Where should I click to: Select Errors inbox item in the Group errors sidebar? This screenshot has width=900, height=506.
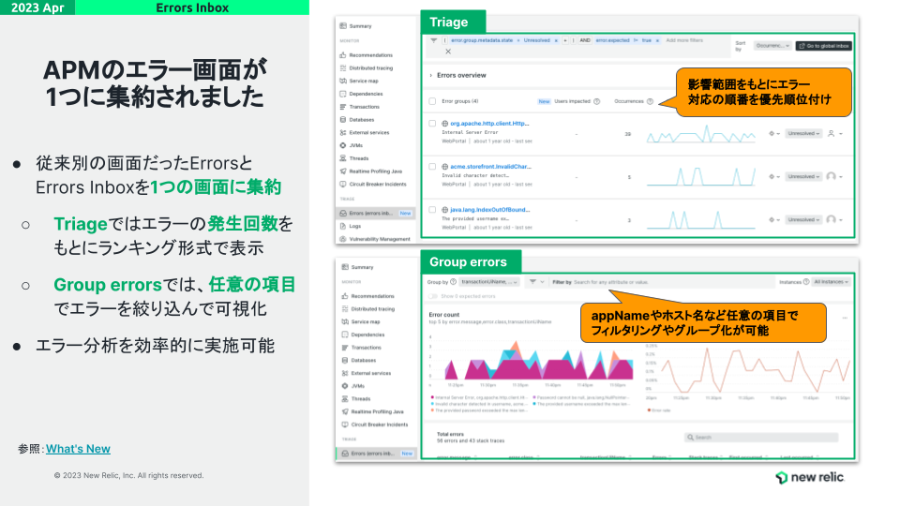[377, 453]
